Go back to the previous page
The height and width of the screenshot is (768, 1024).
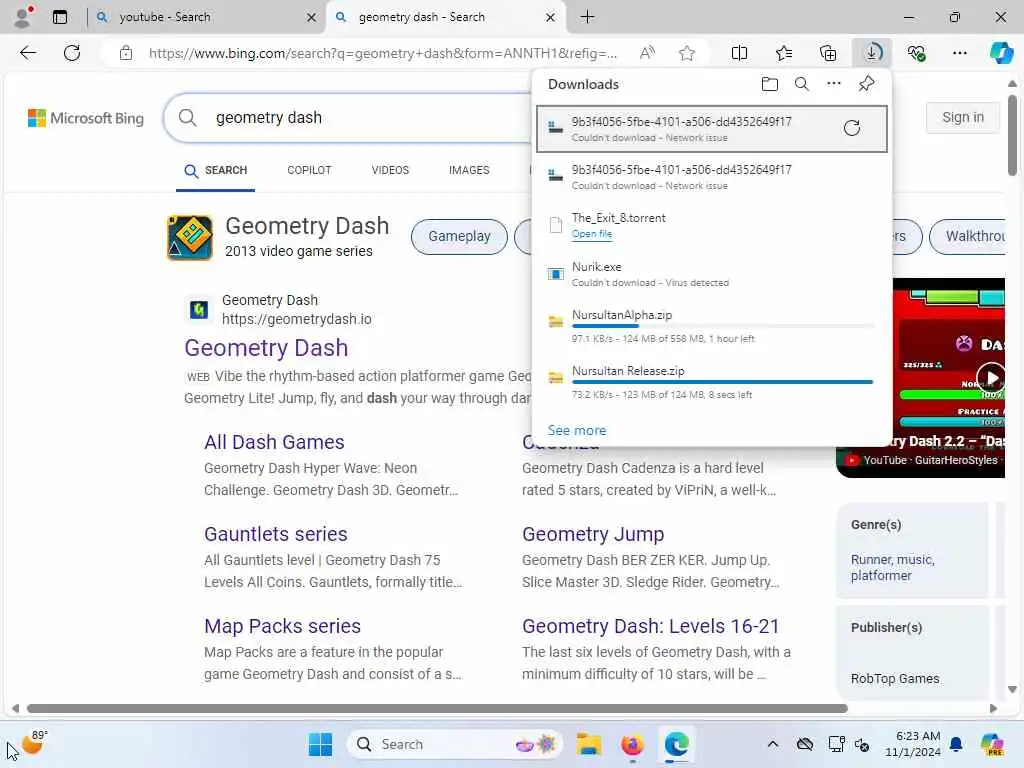click(x=28, y=53)
